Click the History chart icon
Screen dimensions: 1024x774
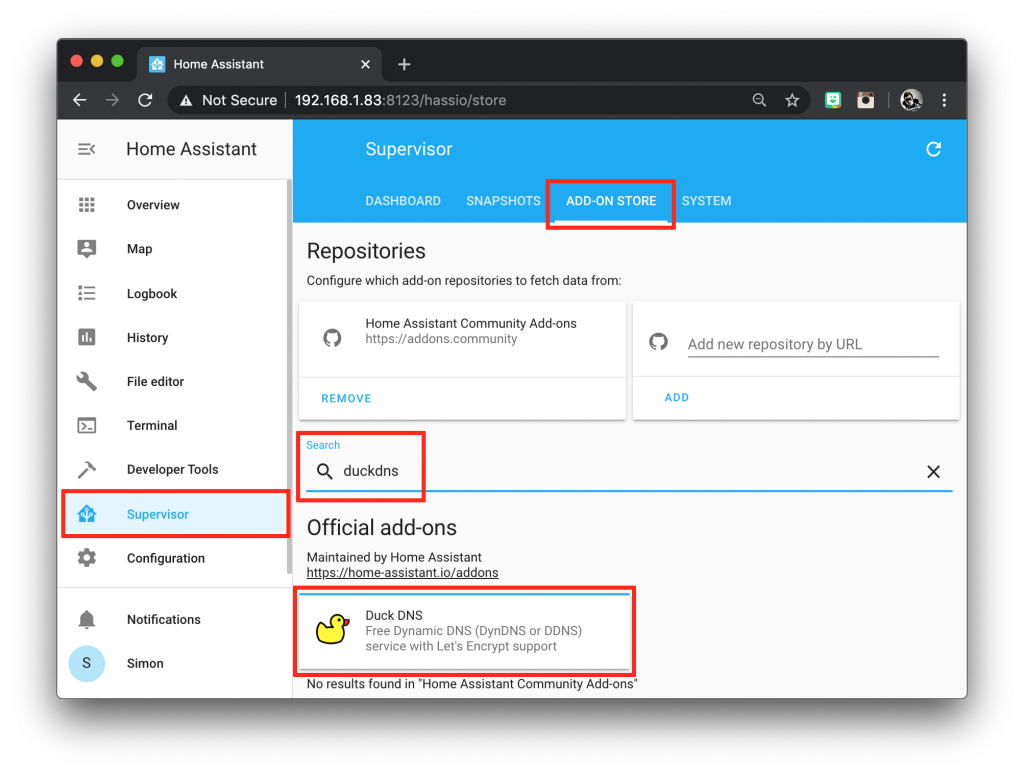pyautogui.click(x=86, y=337)
